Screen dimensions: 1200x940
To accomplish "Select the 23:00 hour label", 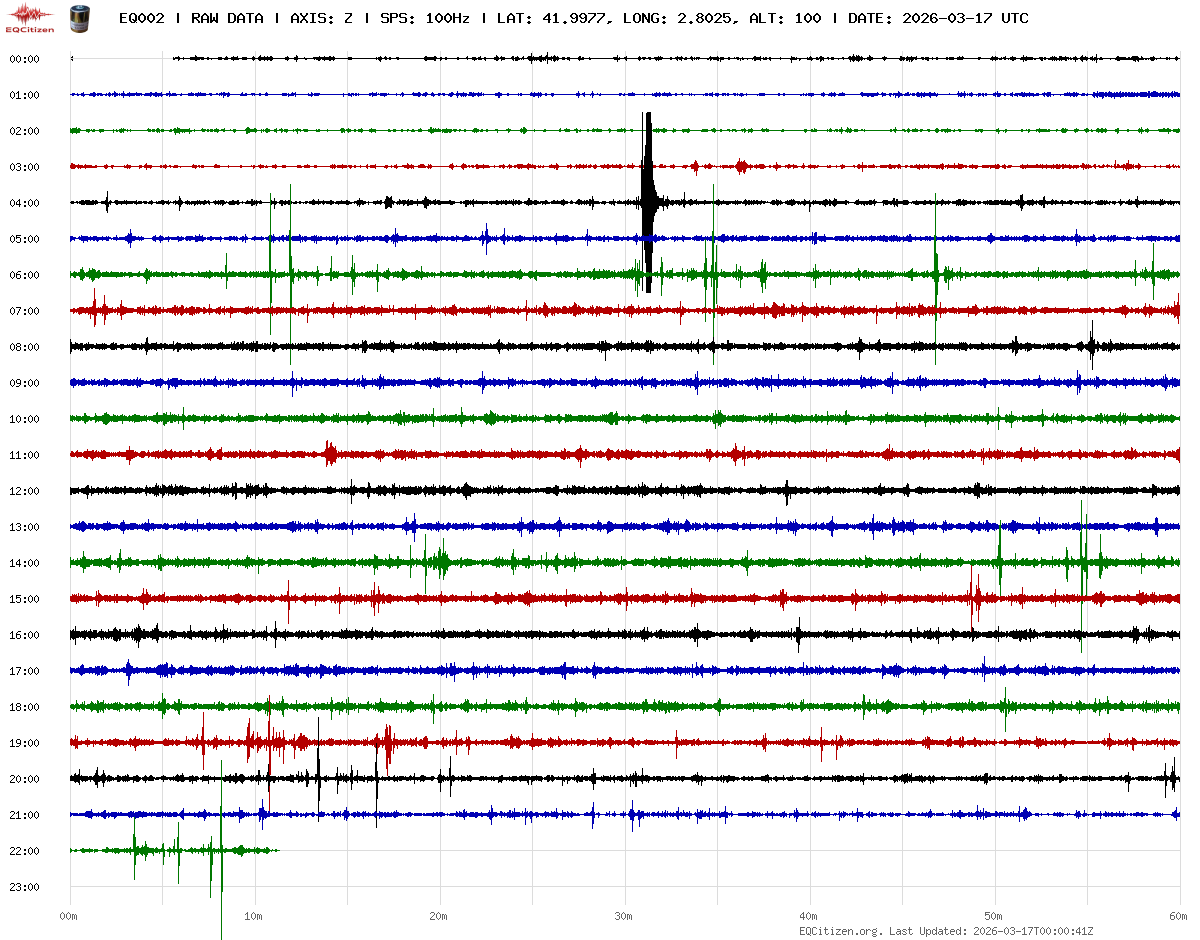I will coord(24,887).
